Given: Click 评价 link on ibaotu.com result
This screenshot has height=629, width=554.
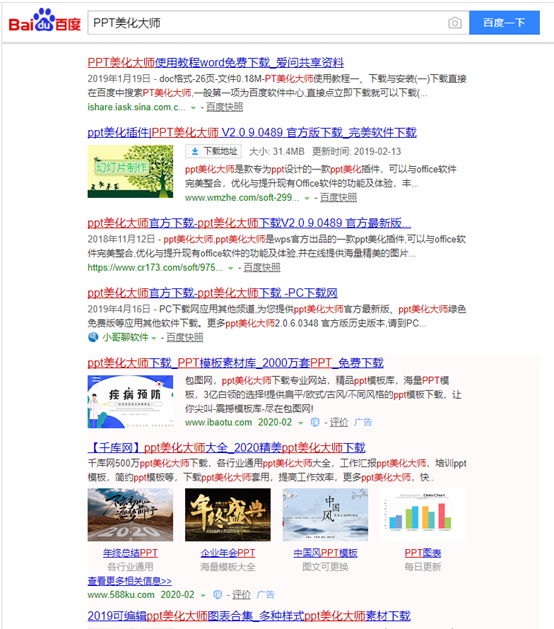Looking at the screenshot, I should tap(339, 422).
